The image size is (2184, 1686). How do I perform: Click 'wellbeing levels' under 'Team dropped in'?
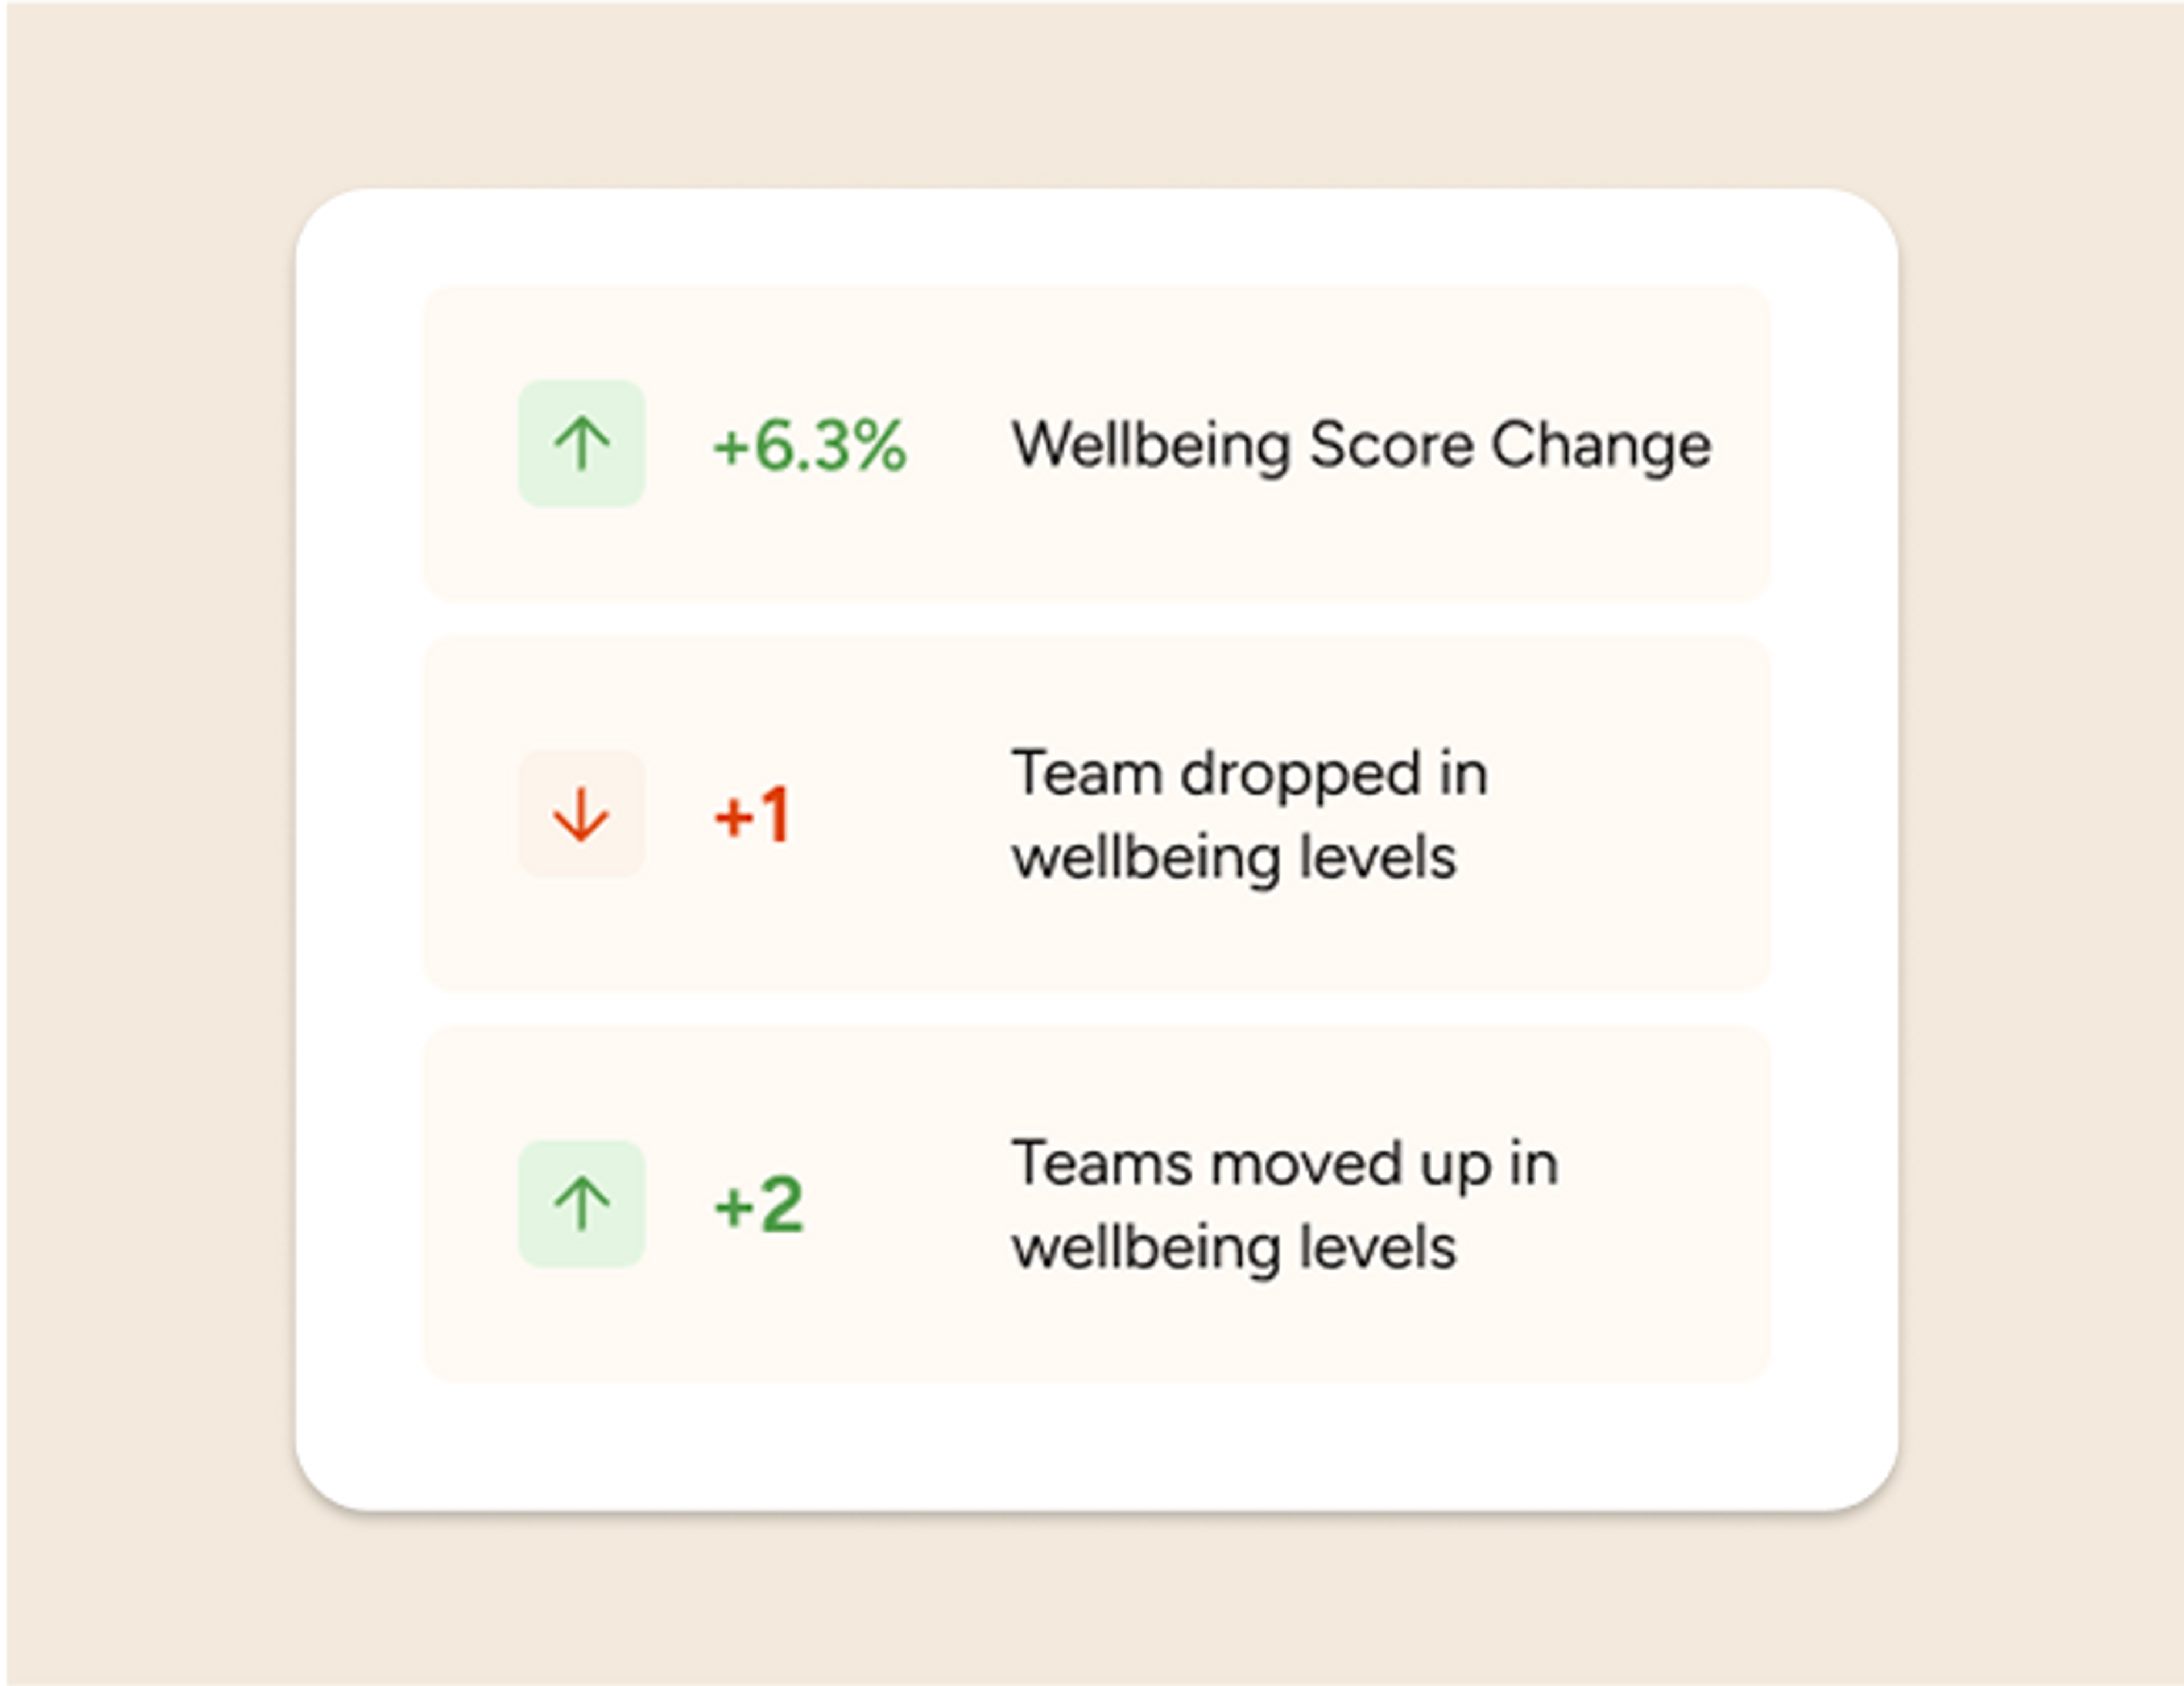pyautogui.click(x=1233, y=858)
